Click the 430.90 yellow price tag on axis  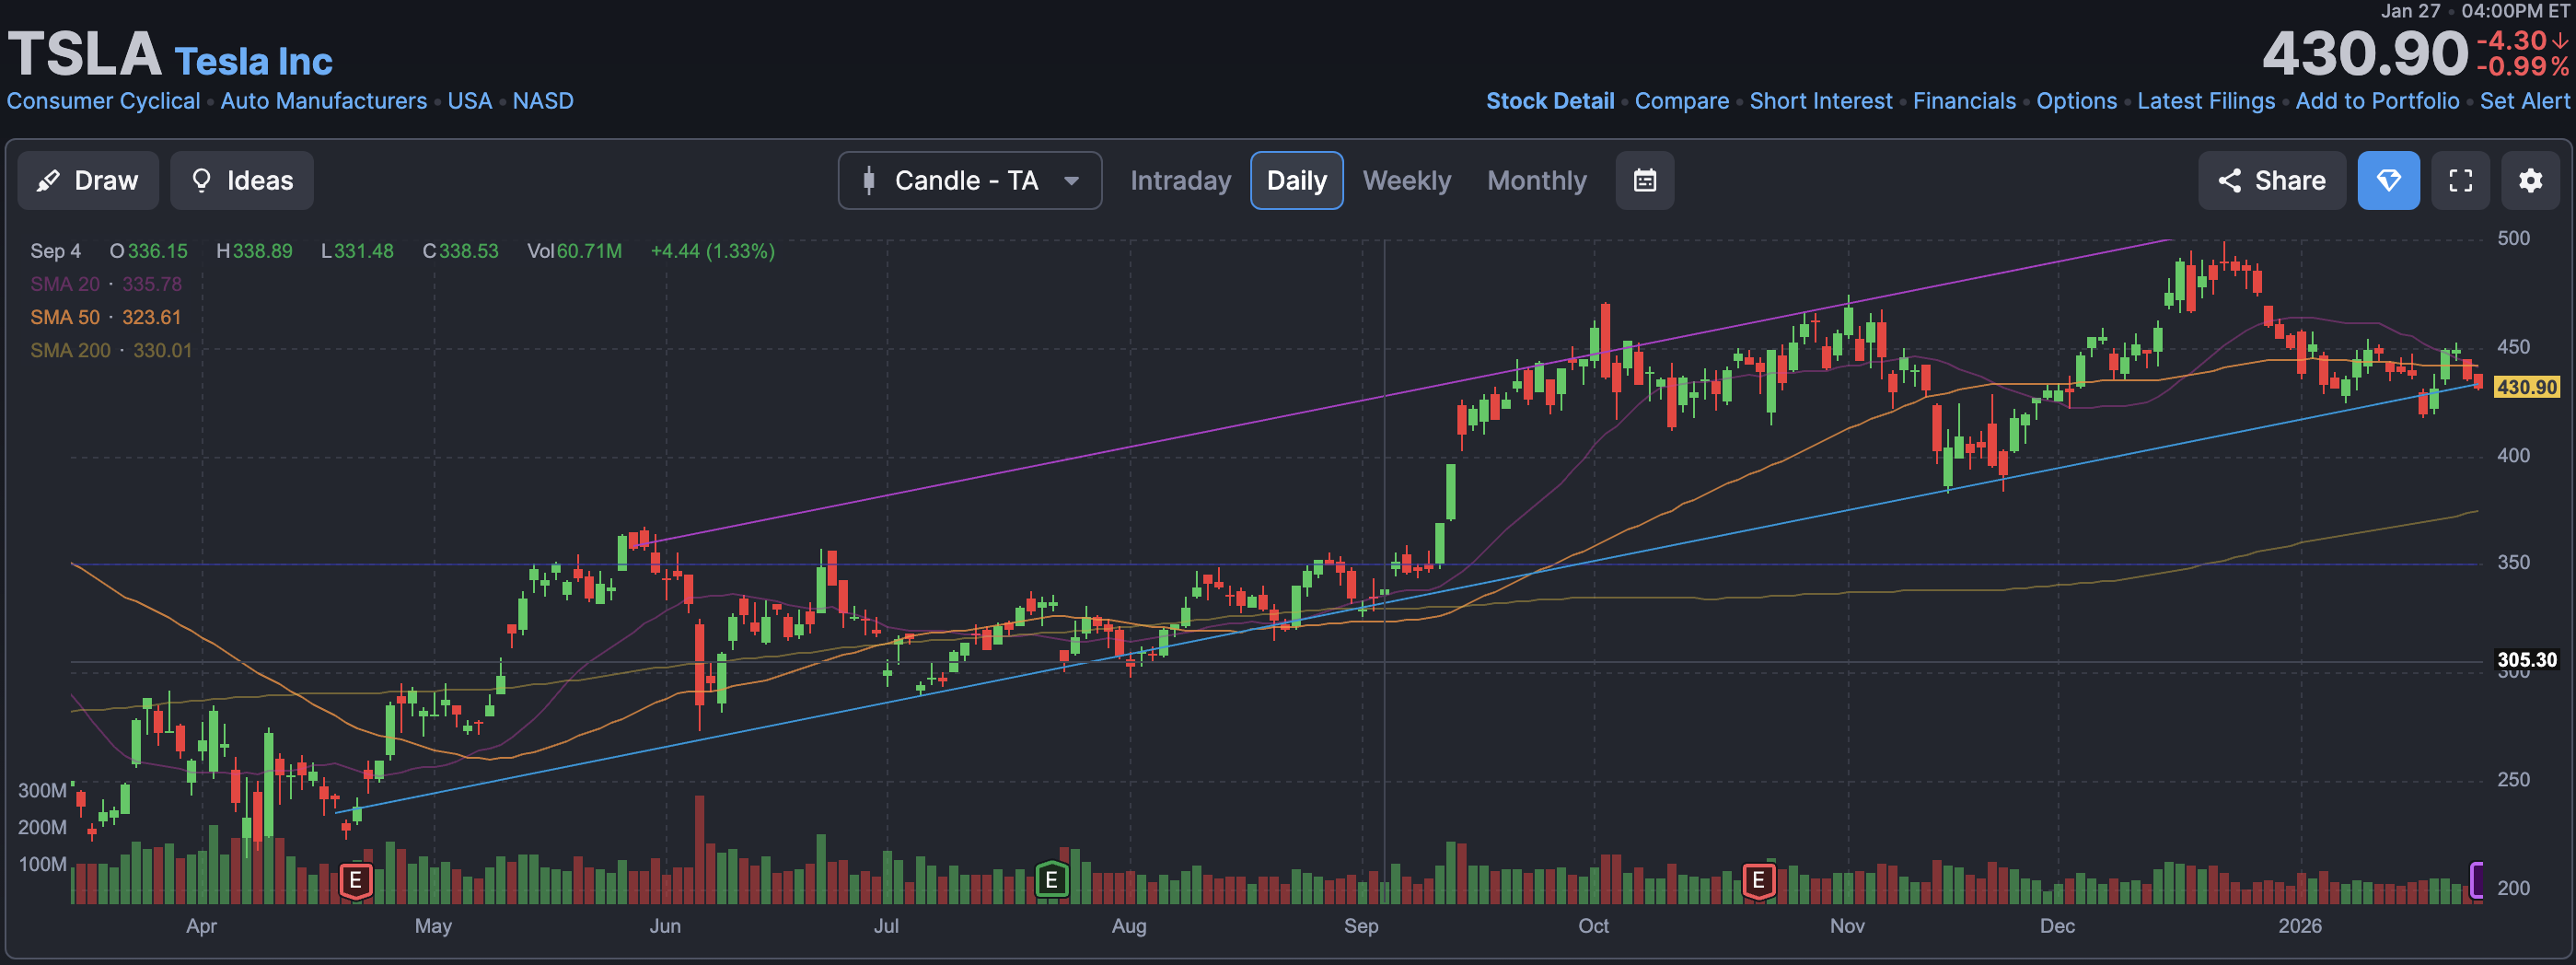pos(2526,387)
